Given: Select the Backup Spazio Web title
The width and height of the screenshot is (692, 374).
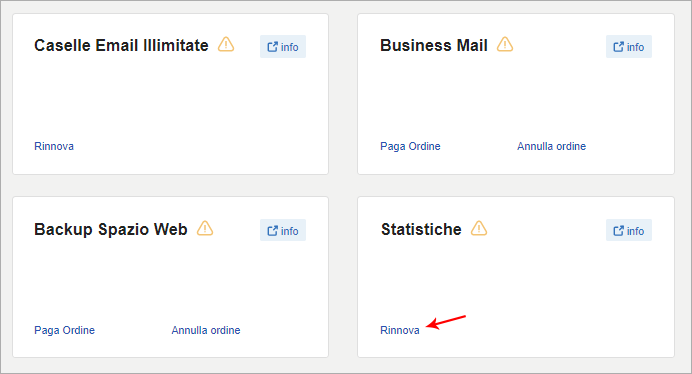Looking at the screenshot, I should pyautogui.click(x=111, y=230).
